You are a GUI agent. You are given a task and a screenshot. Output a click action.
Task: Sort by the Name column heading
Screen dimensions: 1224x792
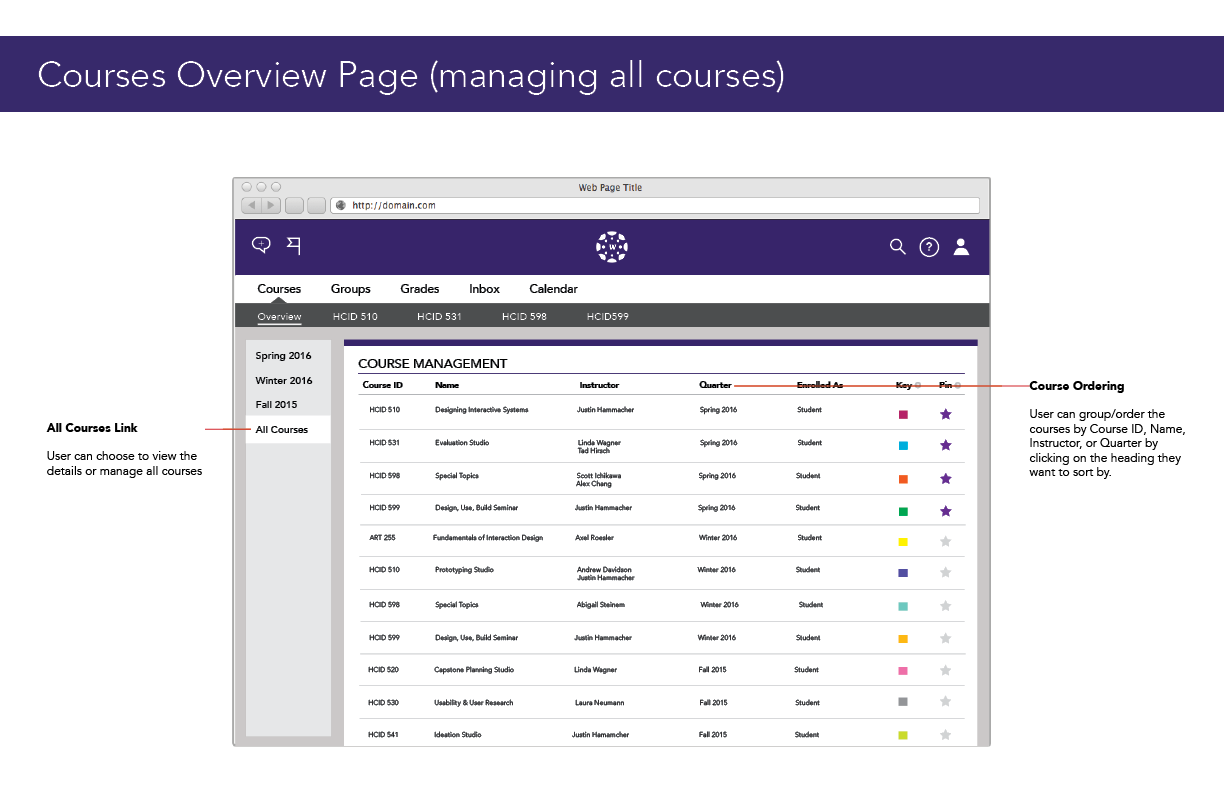pos(447,385)
